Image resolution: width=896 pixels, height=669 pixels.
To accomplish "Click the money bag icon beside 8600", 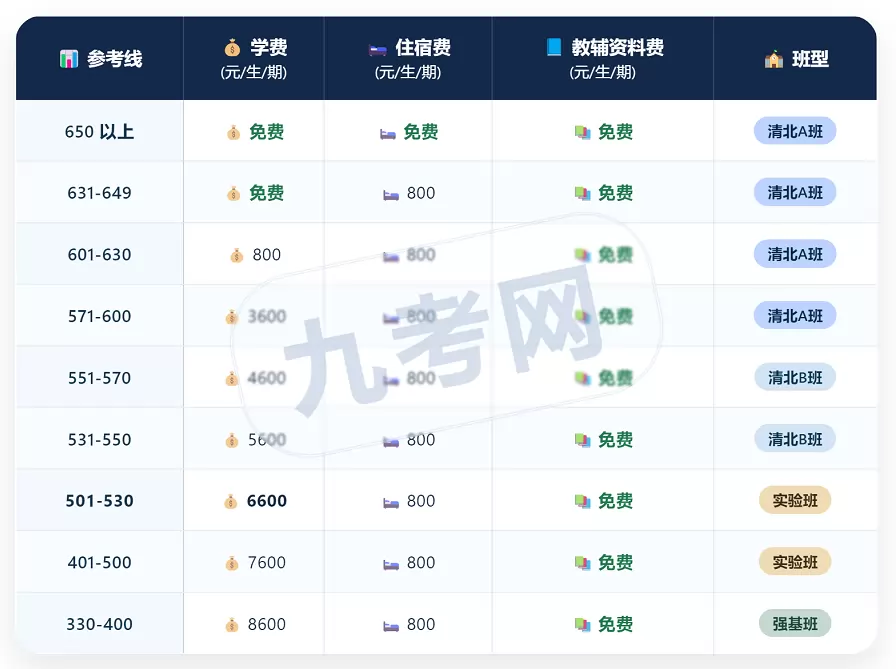I will pos(231,625).
